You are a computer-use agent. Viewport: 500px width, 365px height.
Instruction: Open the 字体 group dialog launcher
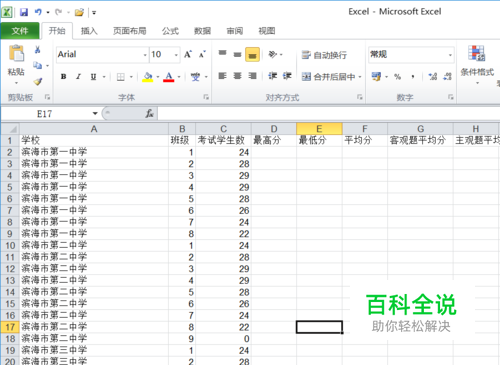pyautogui.click(x=206, y=97)
